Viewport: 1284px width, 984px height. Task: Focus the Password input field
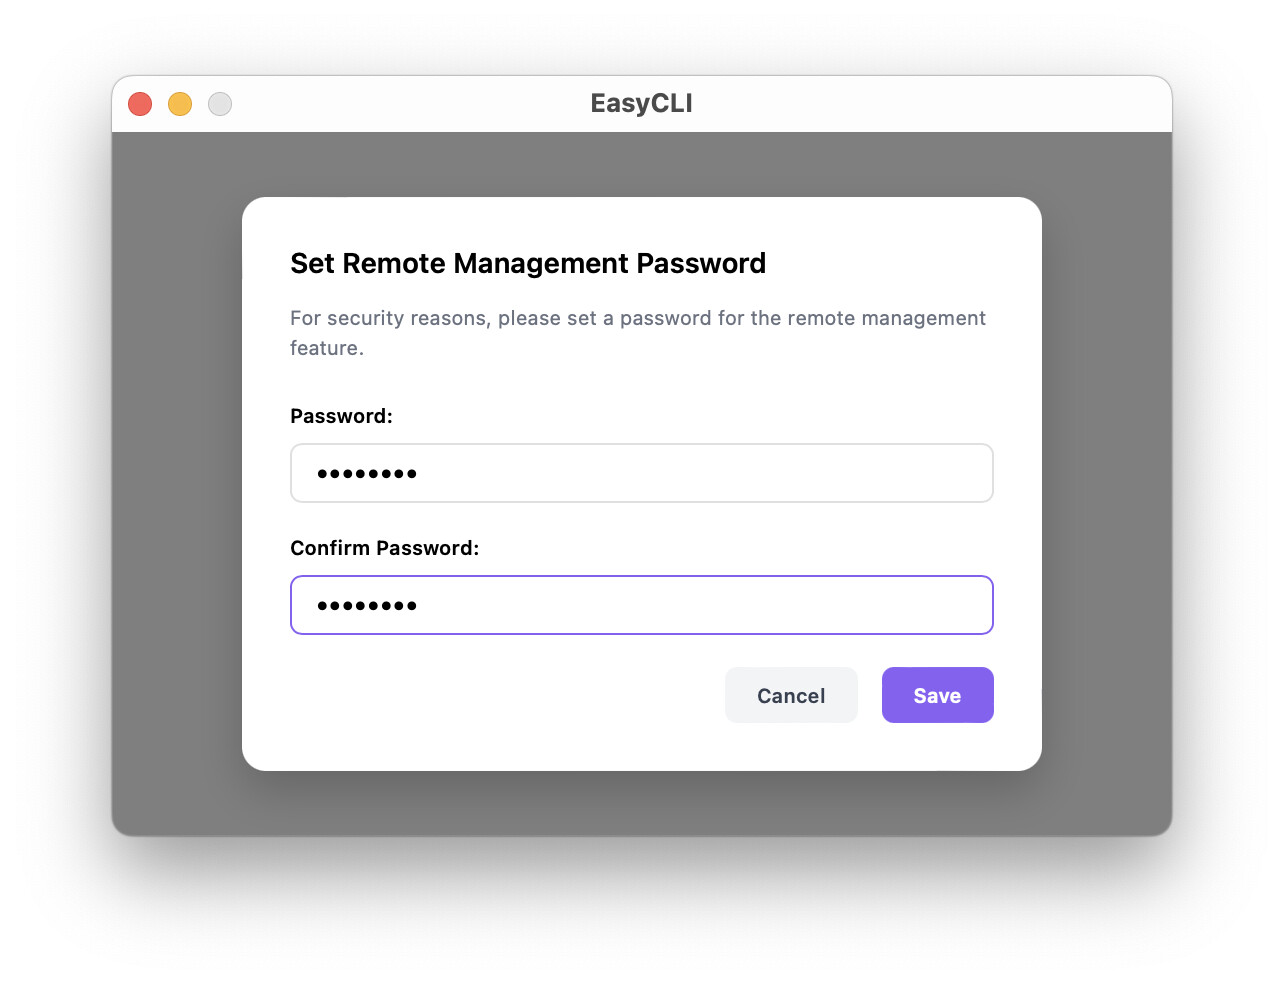point(642,473)
